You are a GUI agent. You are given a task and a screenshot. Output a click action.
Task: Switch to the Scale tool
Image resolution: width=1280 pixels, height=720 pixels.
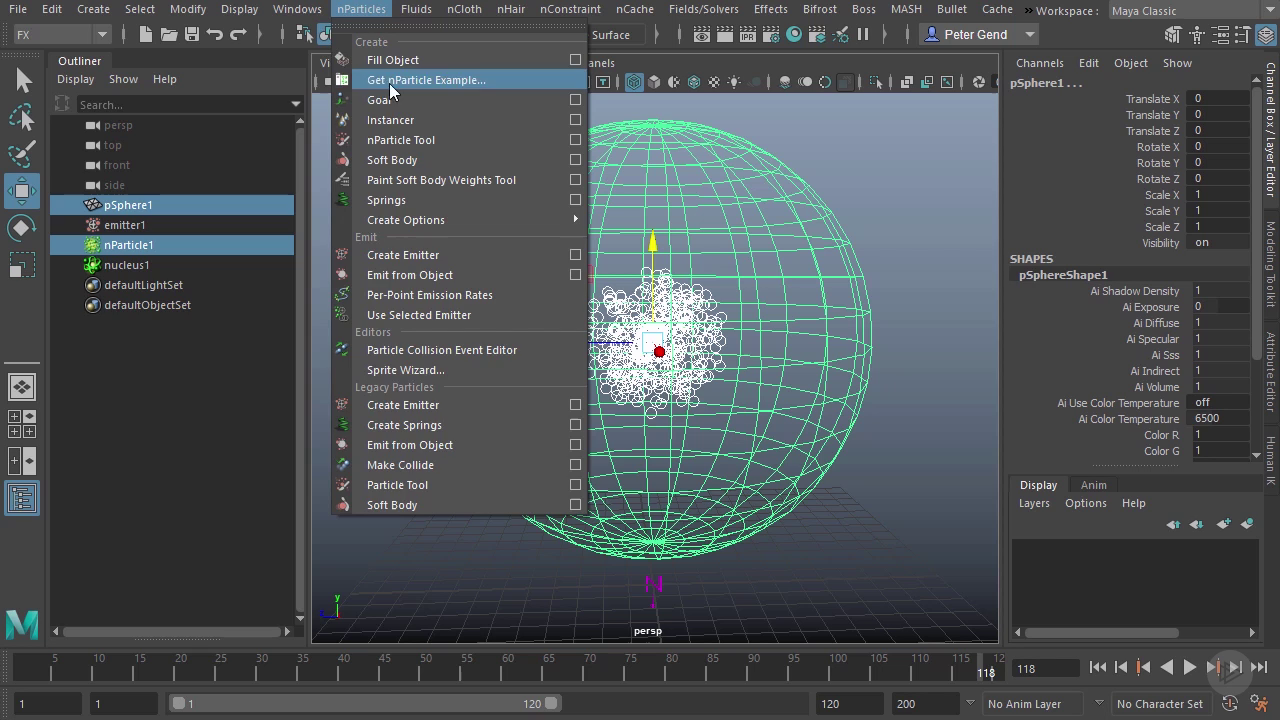click(x=22, y=265)
